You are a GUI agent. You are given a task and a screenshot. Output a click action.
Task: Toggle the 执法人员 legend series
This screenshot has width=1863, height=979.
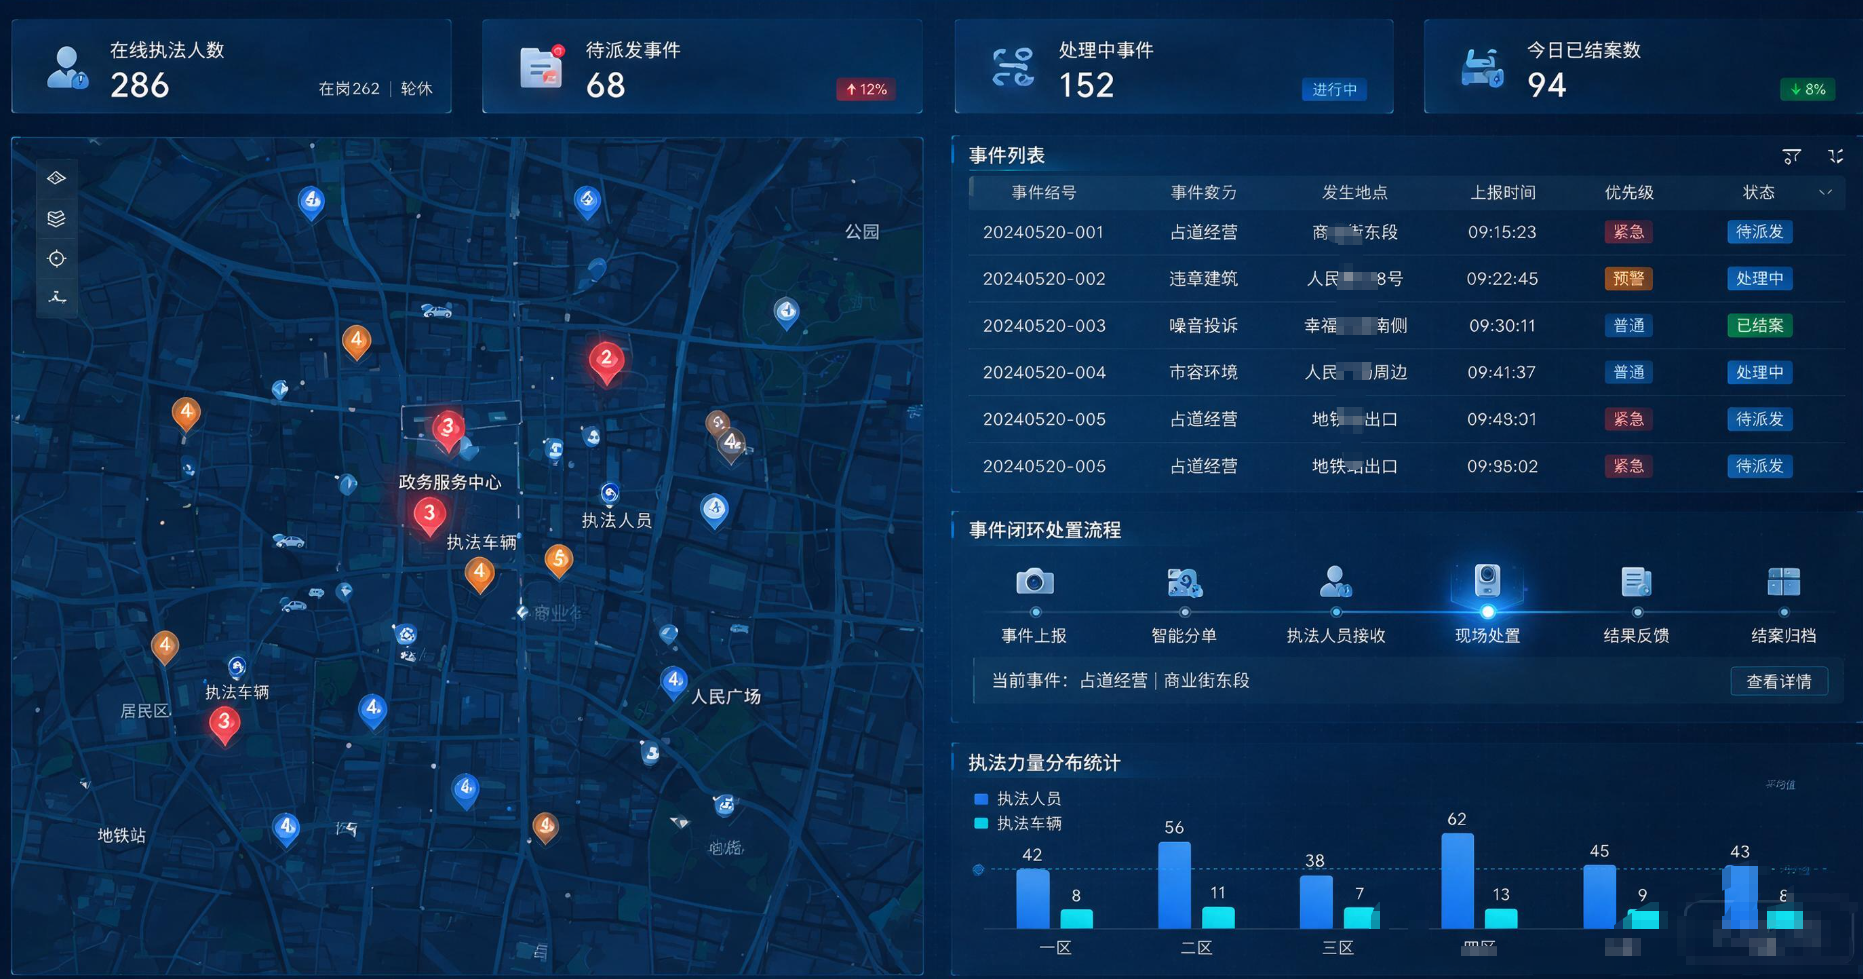[x=1018, y=799]
